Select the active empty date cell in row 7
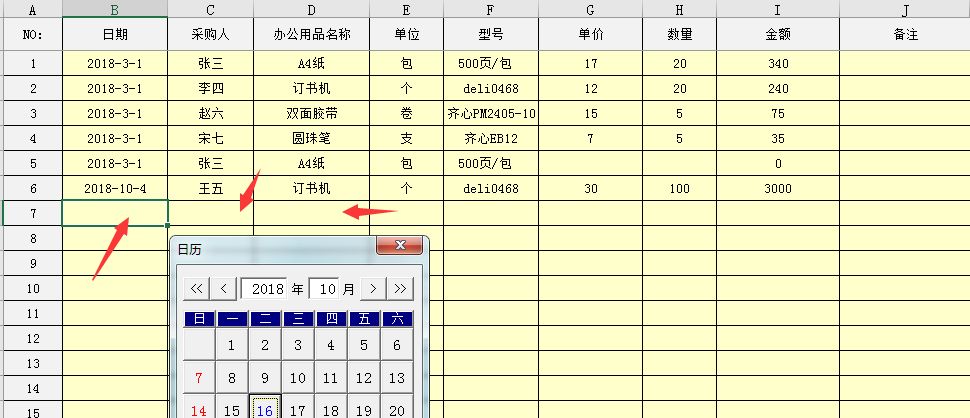970x418 pixels. pyautogui.click(x=115, y=213)
